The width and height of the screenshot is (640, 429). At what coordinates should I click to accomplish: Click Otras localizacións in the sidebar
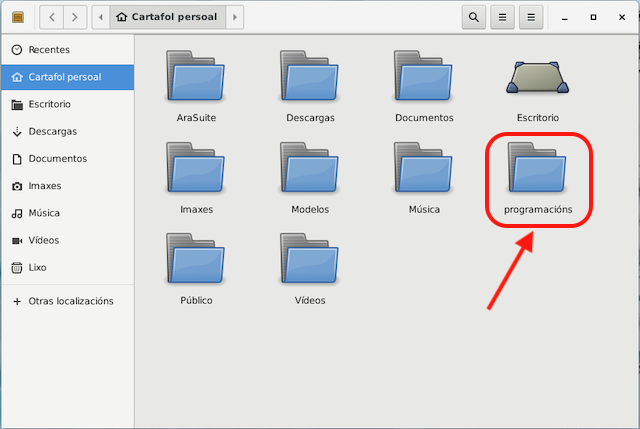(70, 301)
